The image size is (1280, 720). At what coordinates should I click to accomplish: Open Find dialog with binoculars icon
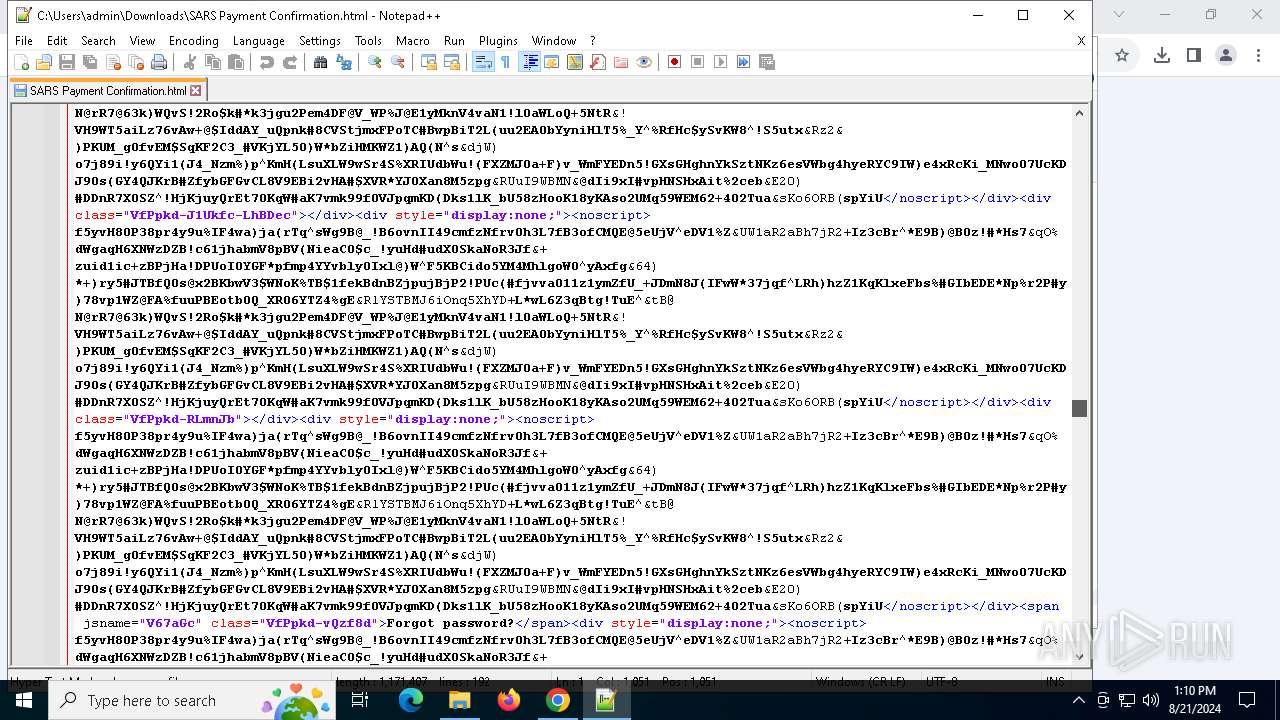click(x=321, y=62)
